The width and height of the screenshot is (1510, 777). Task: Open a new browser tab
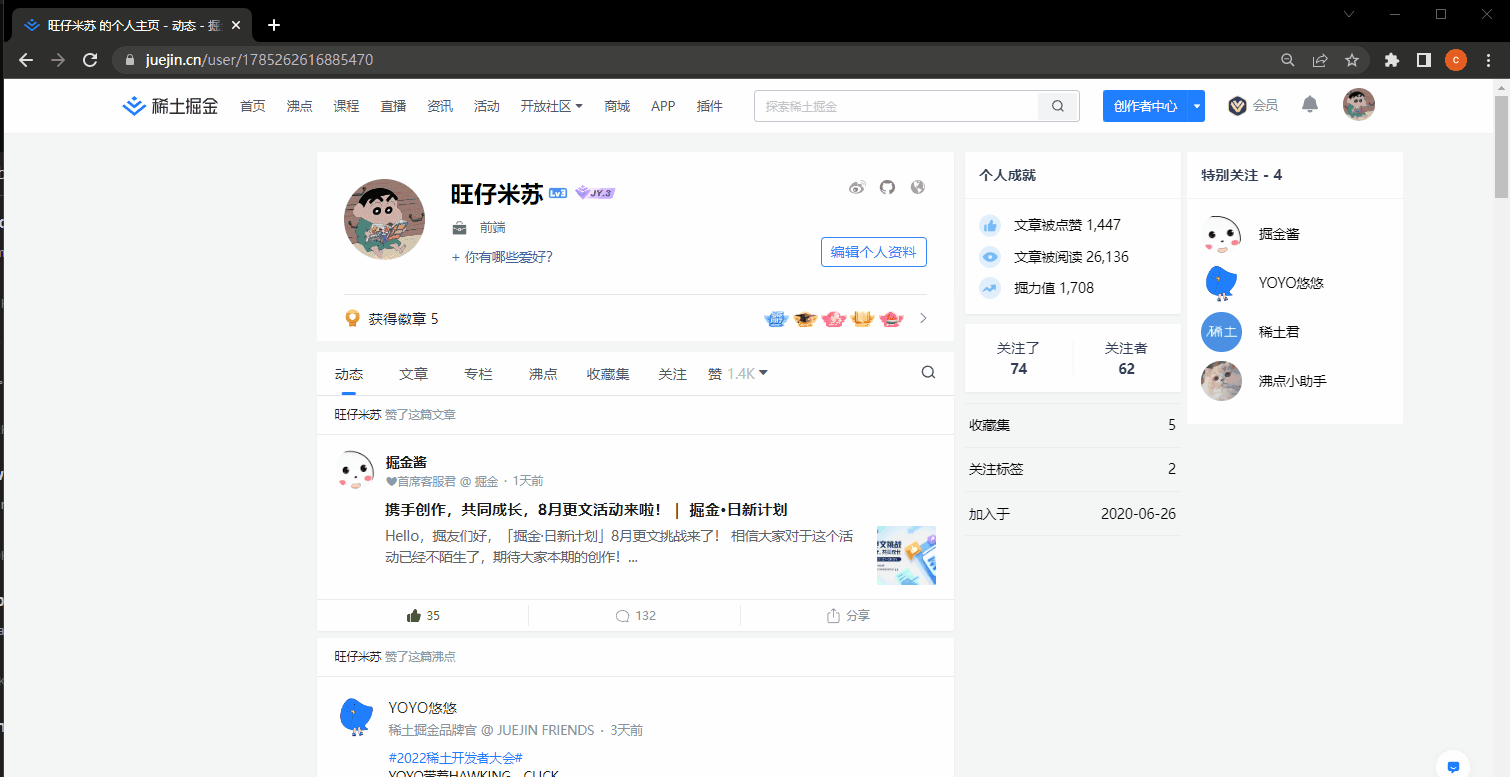click(274, 25)
